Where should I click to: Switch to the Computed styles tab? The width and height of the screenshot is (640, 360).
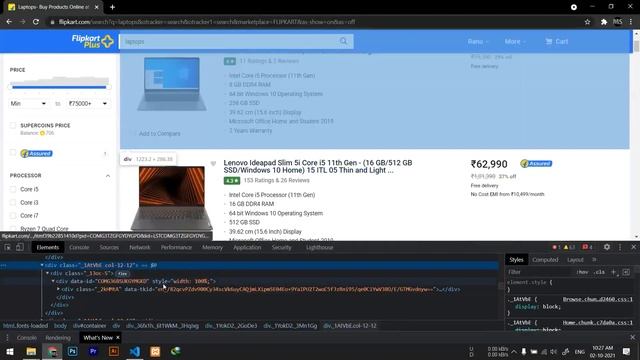(x=545, y=260)
